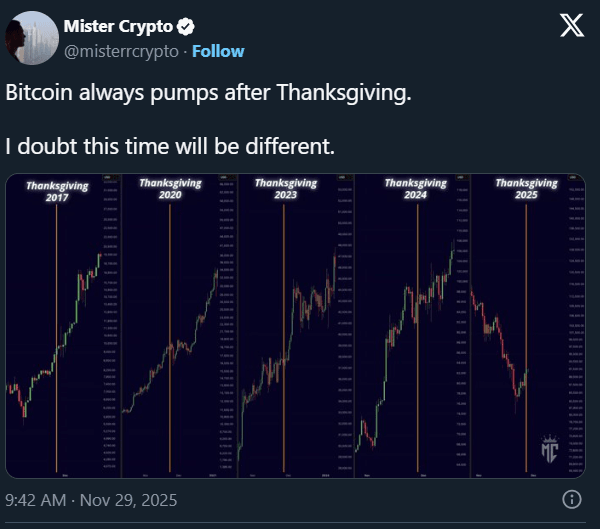Follow the Mister Crypto account
Image resolution: width=600 pixels, height=529 pixels.
tap(218, 50)
